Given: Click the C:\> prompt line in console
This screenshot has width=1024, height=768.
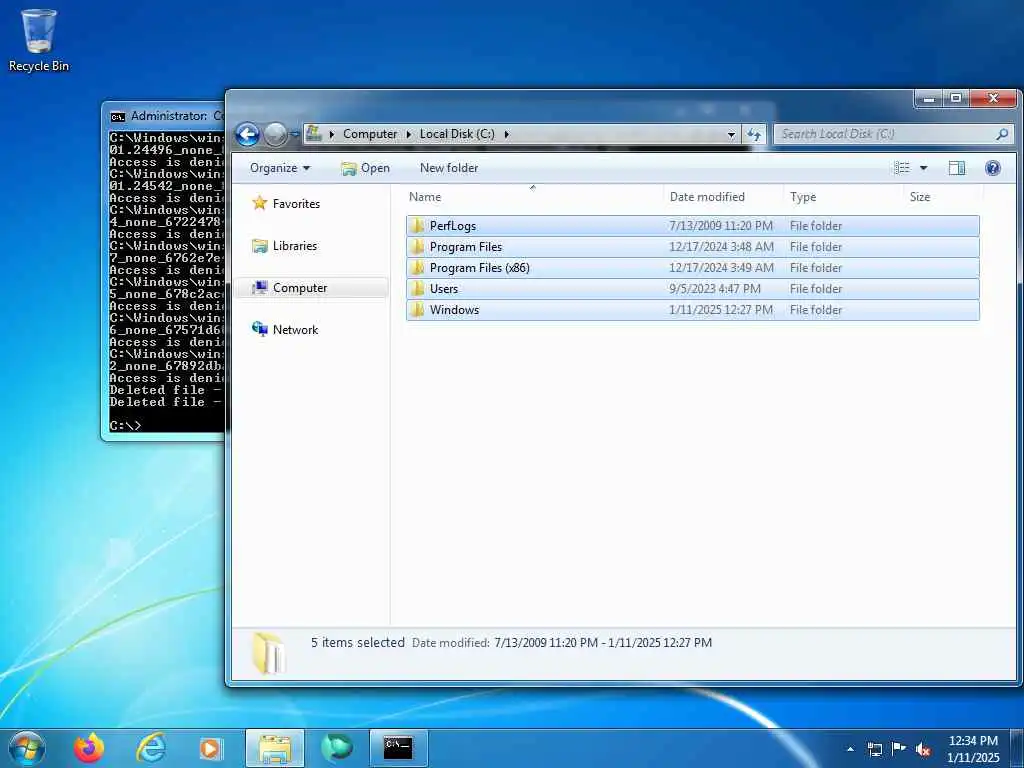Looking at the screenshot, I should point(125,425).
